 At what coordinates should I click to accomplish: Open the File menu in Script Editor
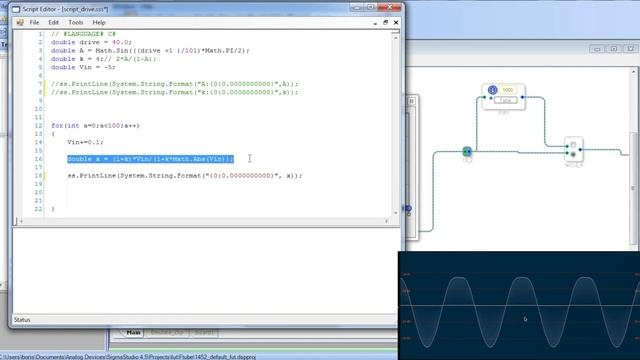34,22
